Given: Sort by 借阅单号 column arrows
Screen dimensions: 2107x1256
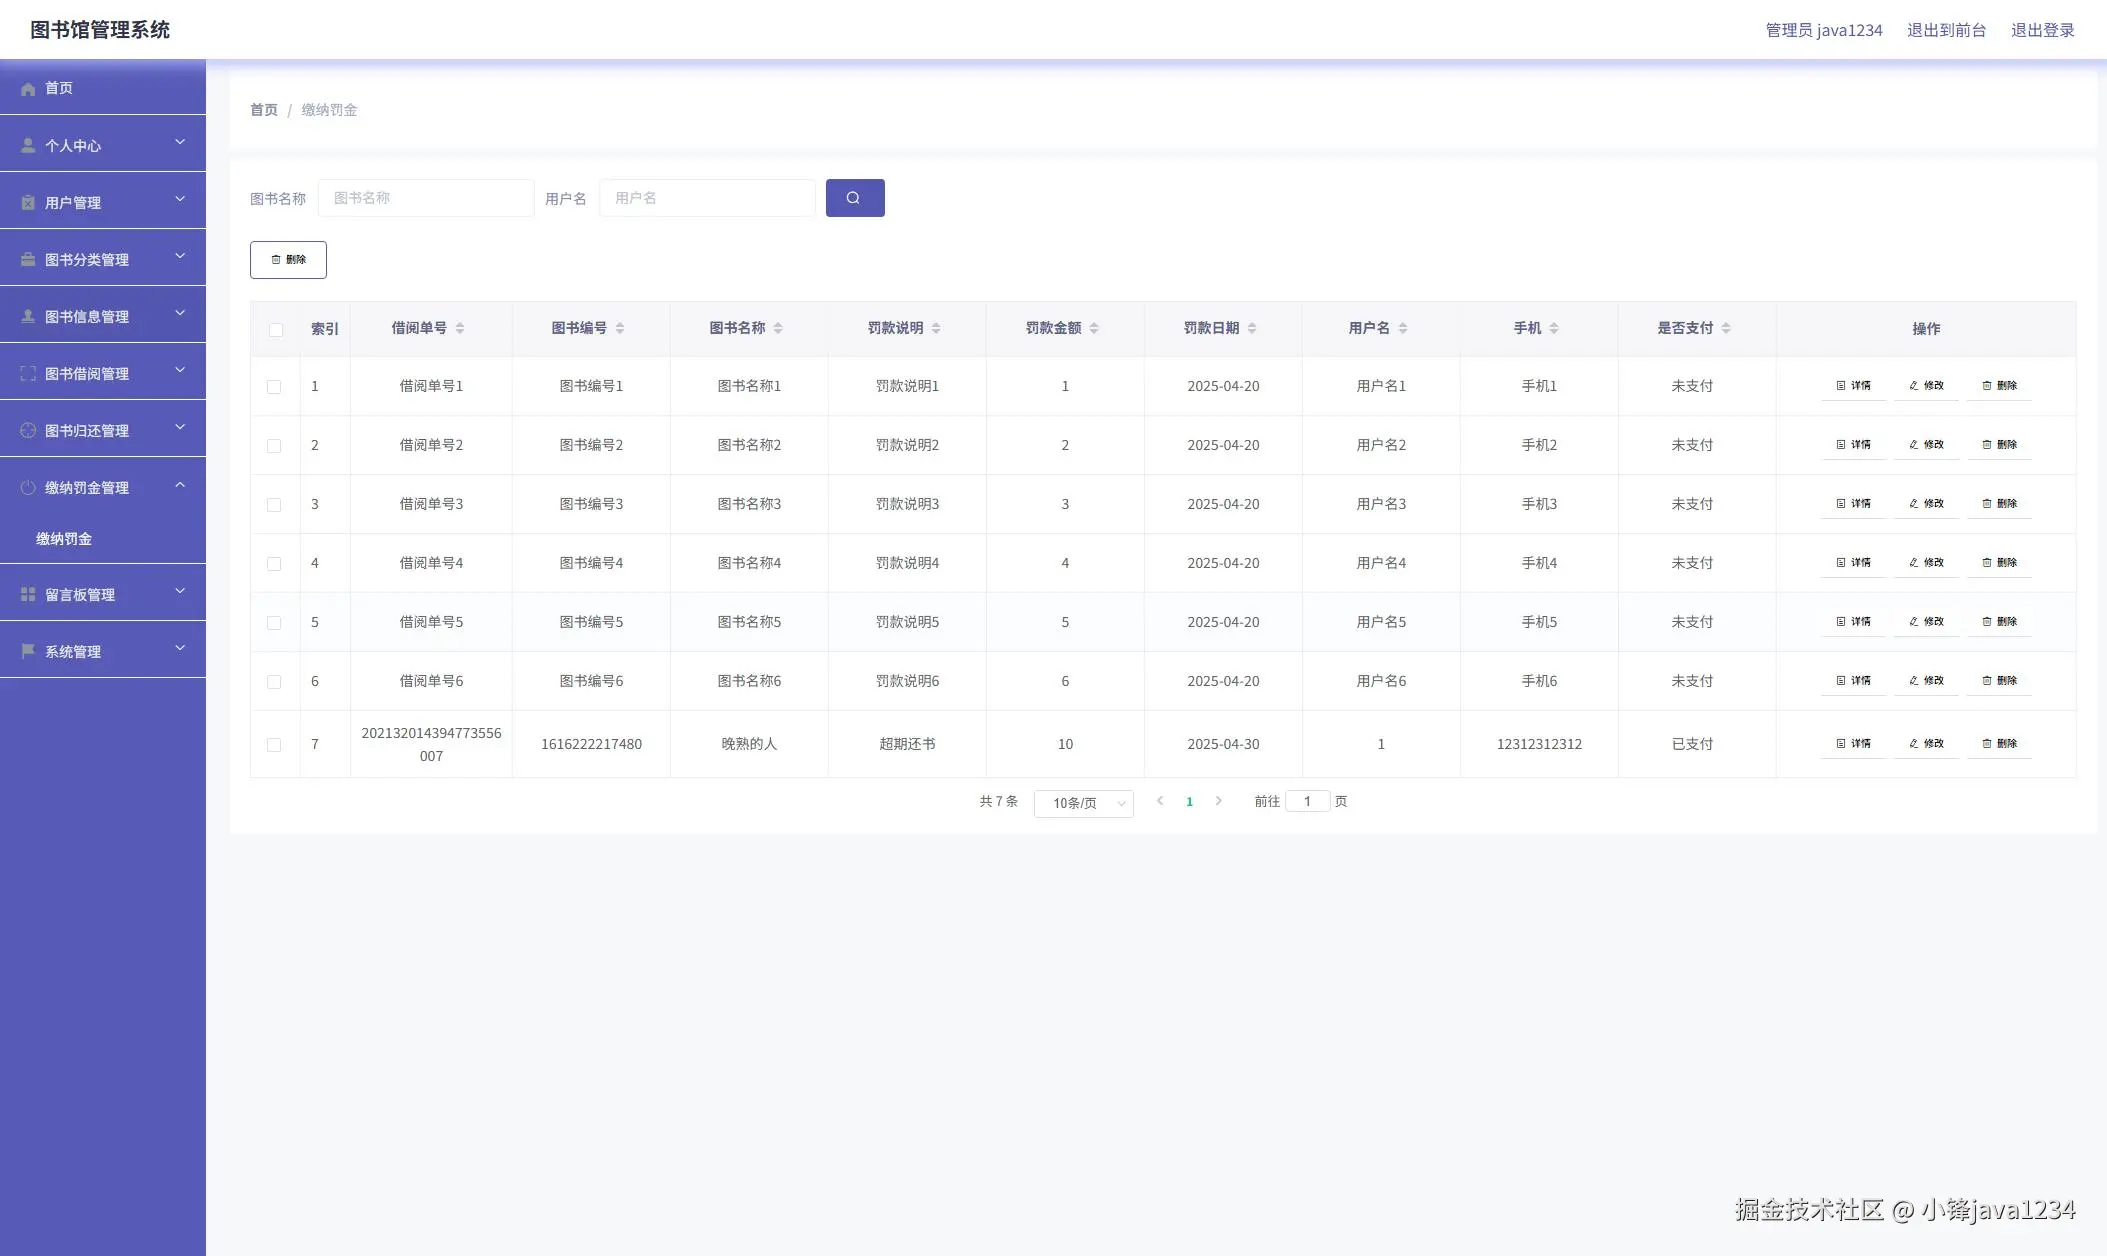Looking at the screenshot, I should 460,328.
